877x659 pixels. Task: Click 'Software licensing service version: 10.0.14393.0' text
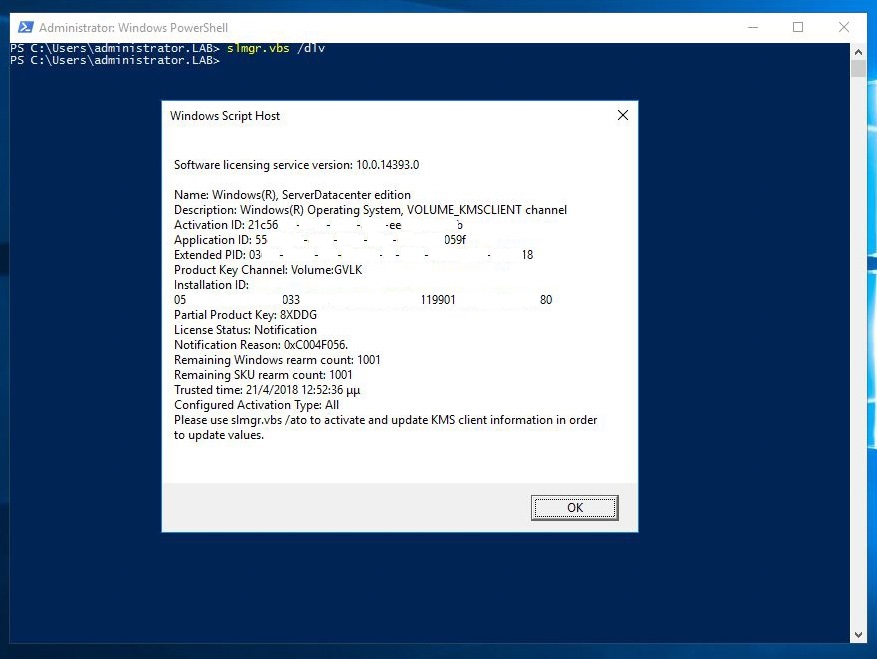pyautogui.click(x=296, y=164)
